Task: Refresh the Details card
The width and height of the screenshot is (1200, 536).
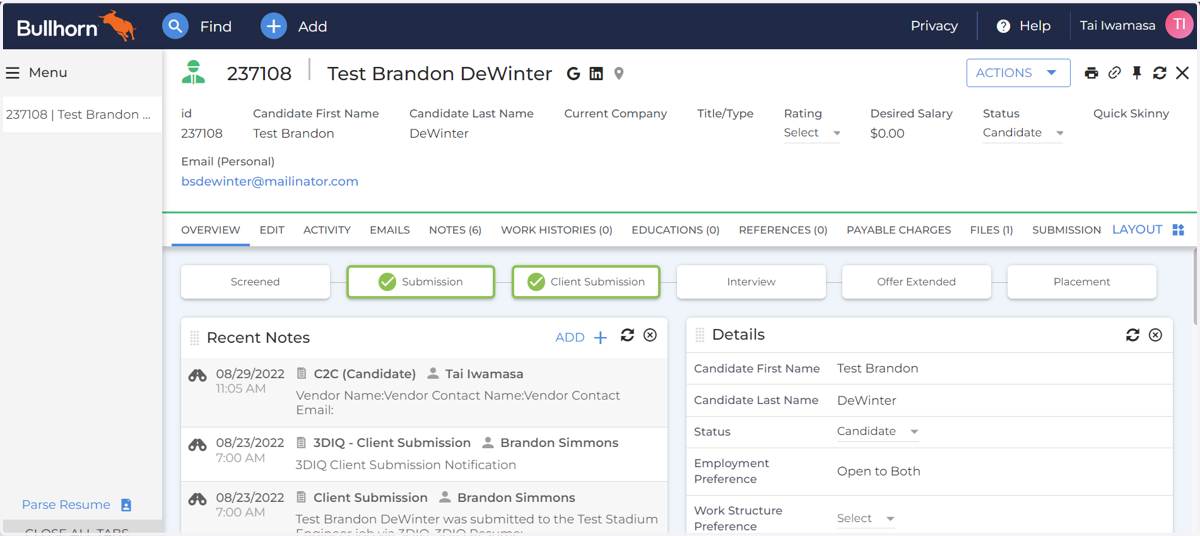Action: pyautogui.click(x=1133, y=335)
